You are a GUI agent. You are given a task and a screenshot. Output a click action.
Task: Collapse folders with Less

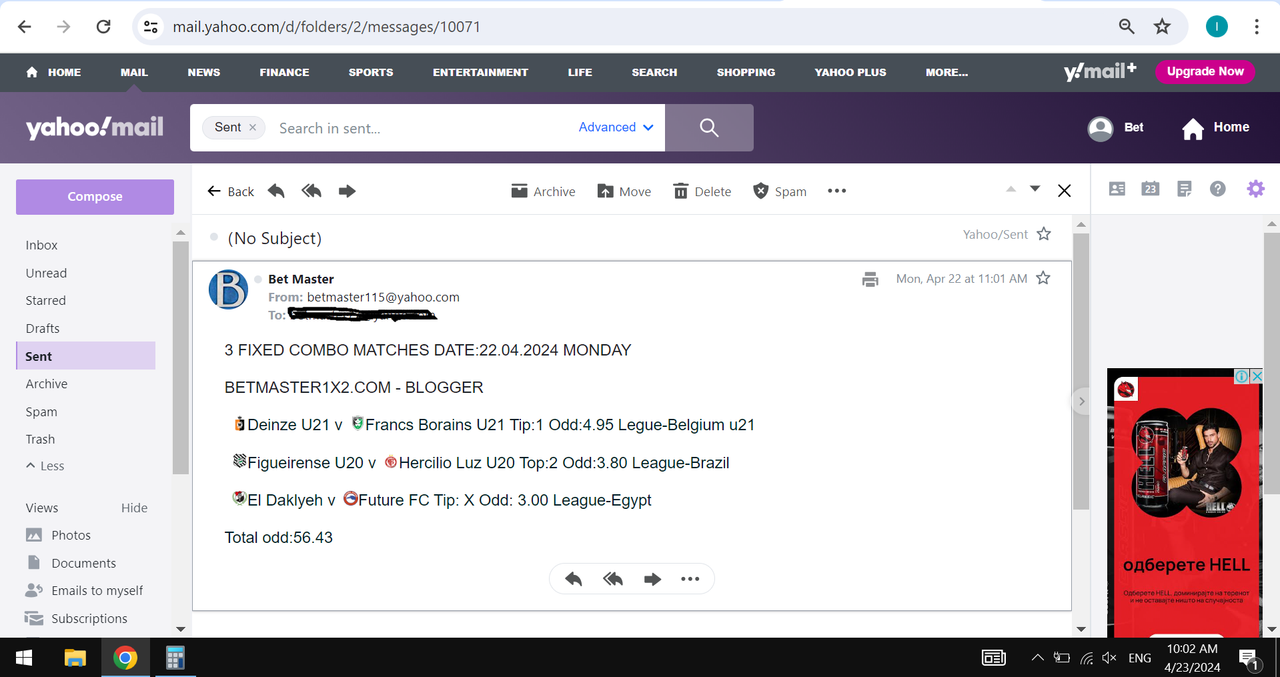click(45, 466)
